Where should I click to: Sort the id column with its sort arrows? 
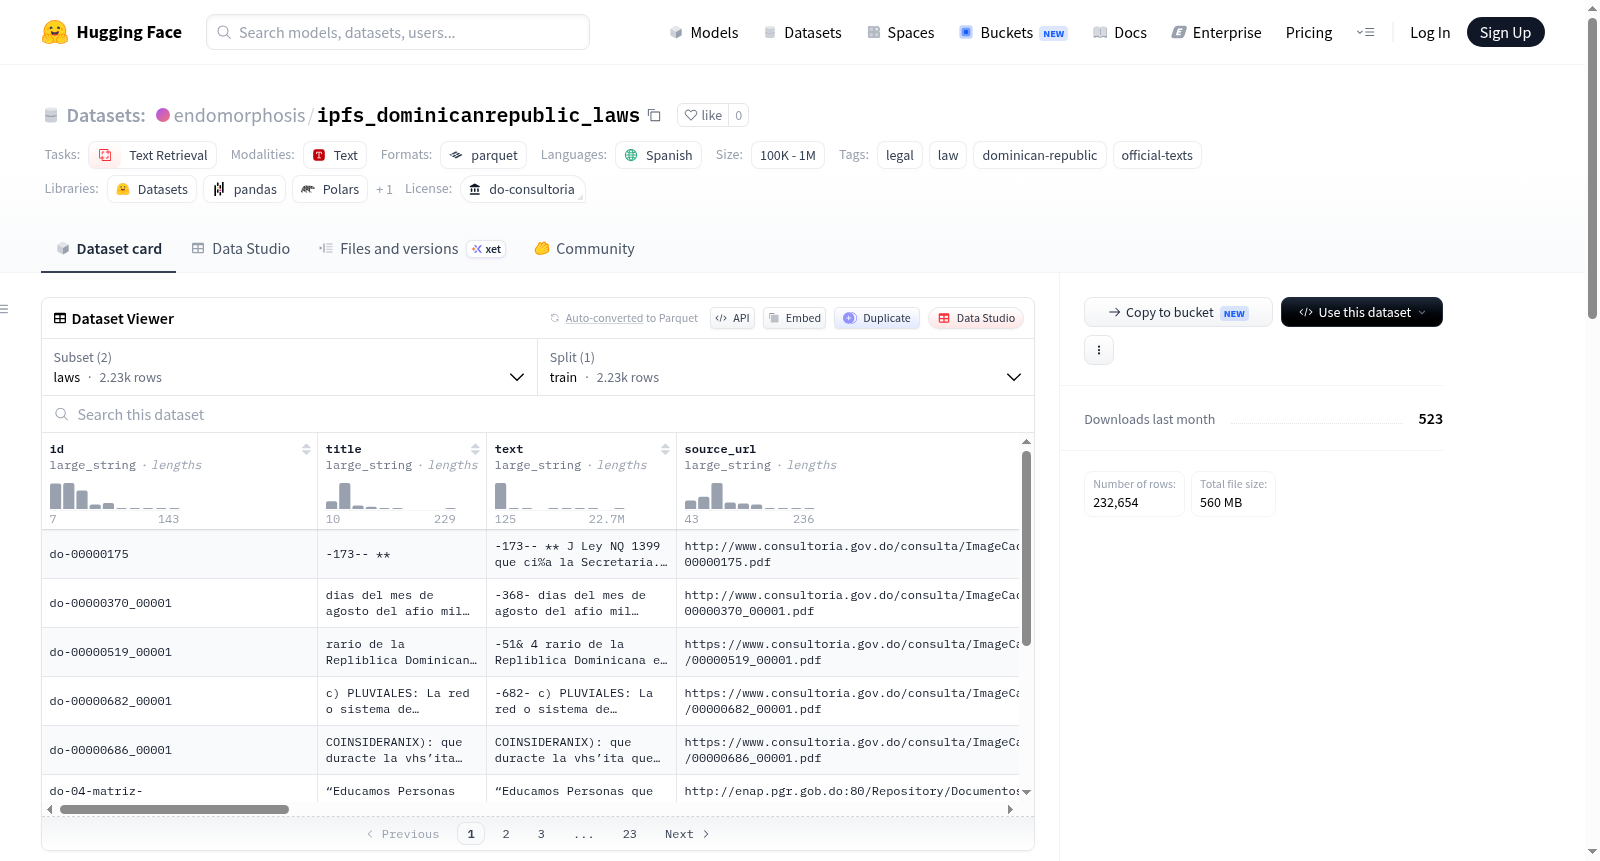306,449
